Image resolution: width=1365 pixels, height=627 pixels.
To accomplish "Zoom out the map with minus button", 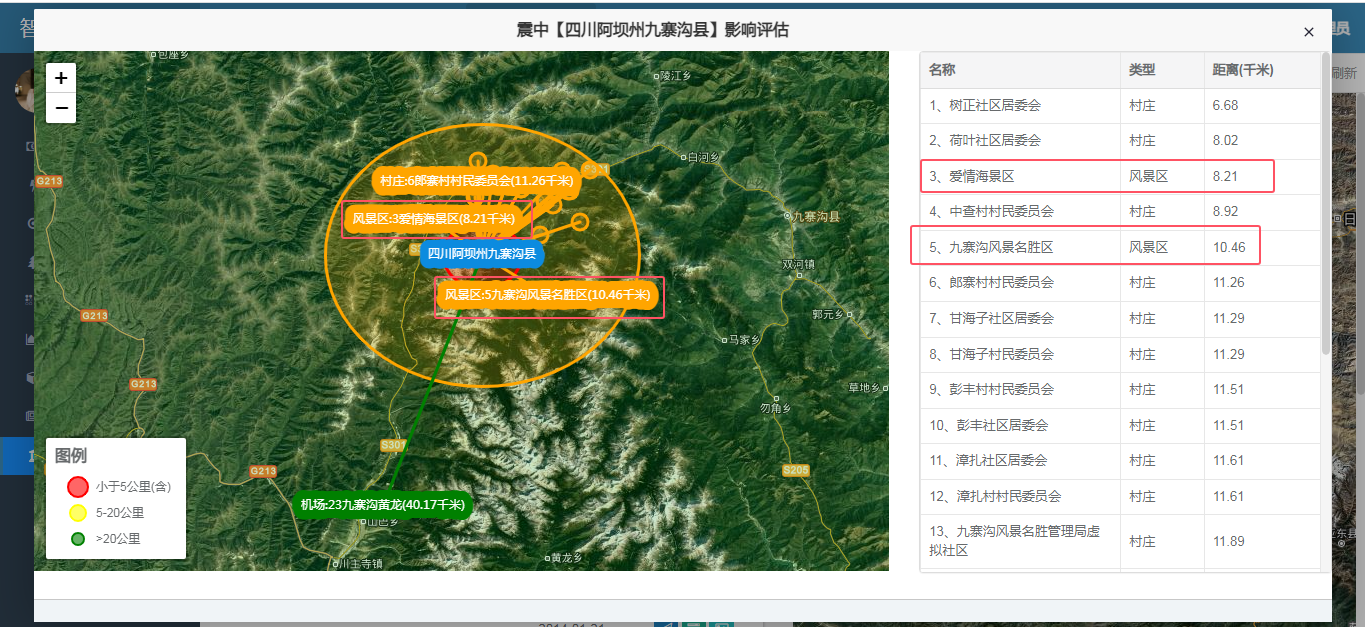I will [x=61, y=108].
